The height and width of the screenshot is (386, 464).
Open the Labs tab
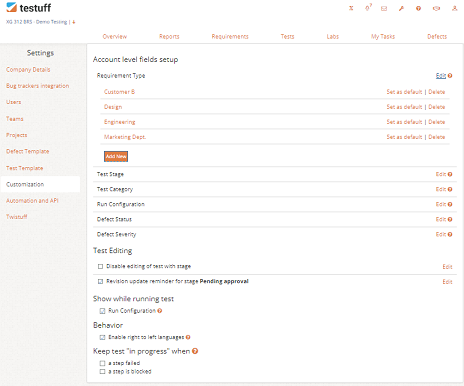click(333, 36)
